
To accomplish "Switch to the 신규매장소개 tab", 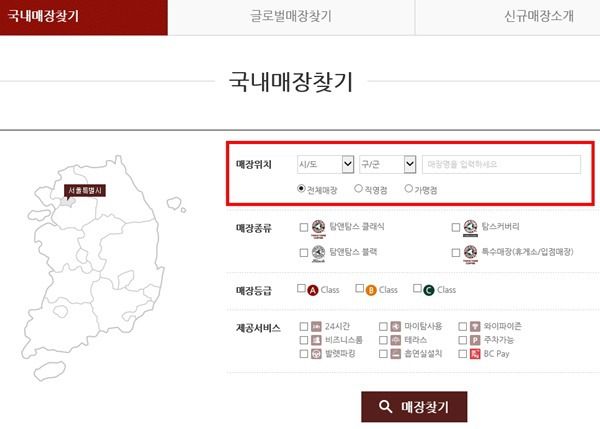I will [508, 17].
